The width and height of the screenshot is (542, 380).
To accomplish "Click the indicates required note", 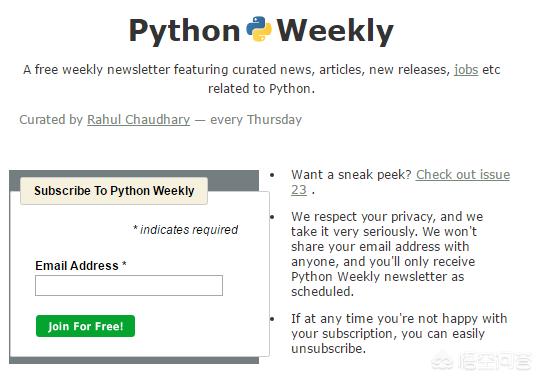I will tap(186, 230).
